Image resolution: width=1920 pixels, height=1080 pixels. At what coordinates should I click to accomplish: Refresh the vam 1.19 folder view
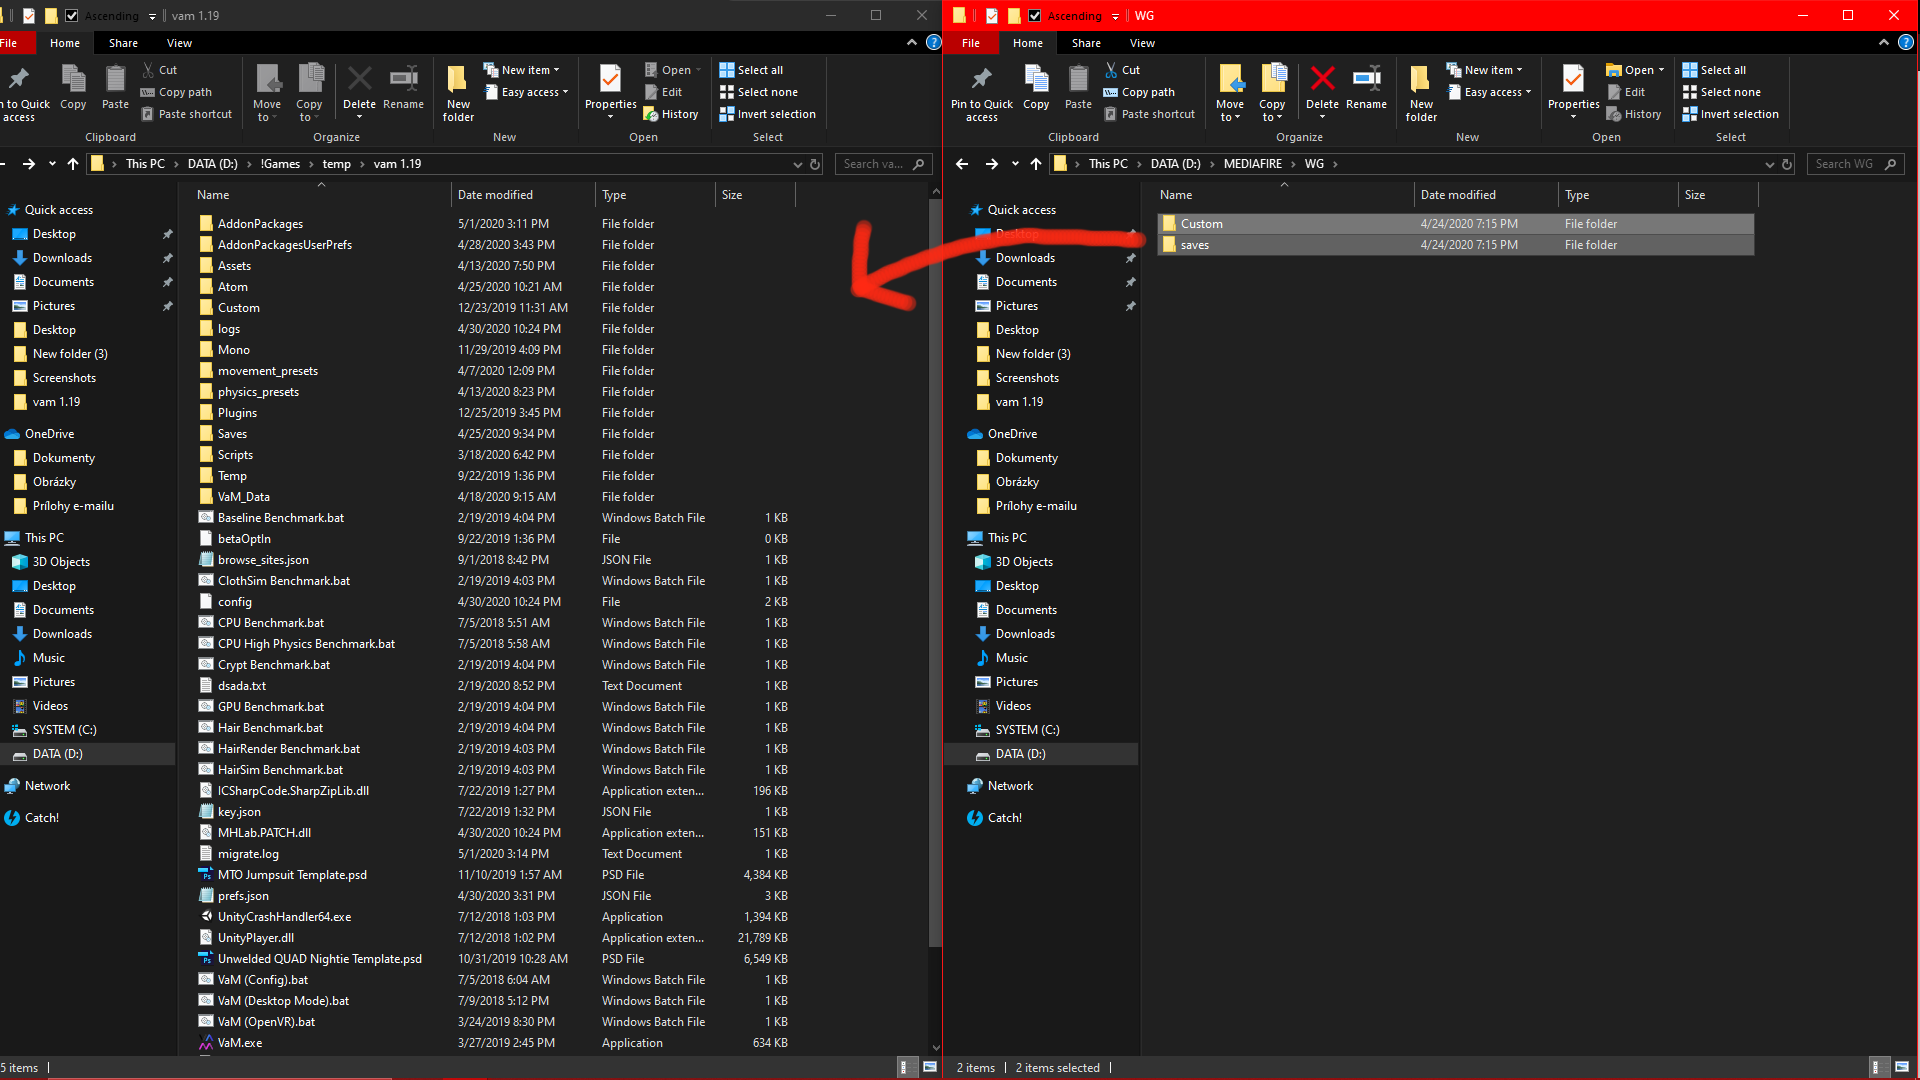click(x=815, y=164)
